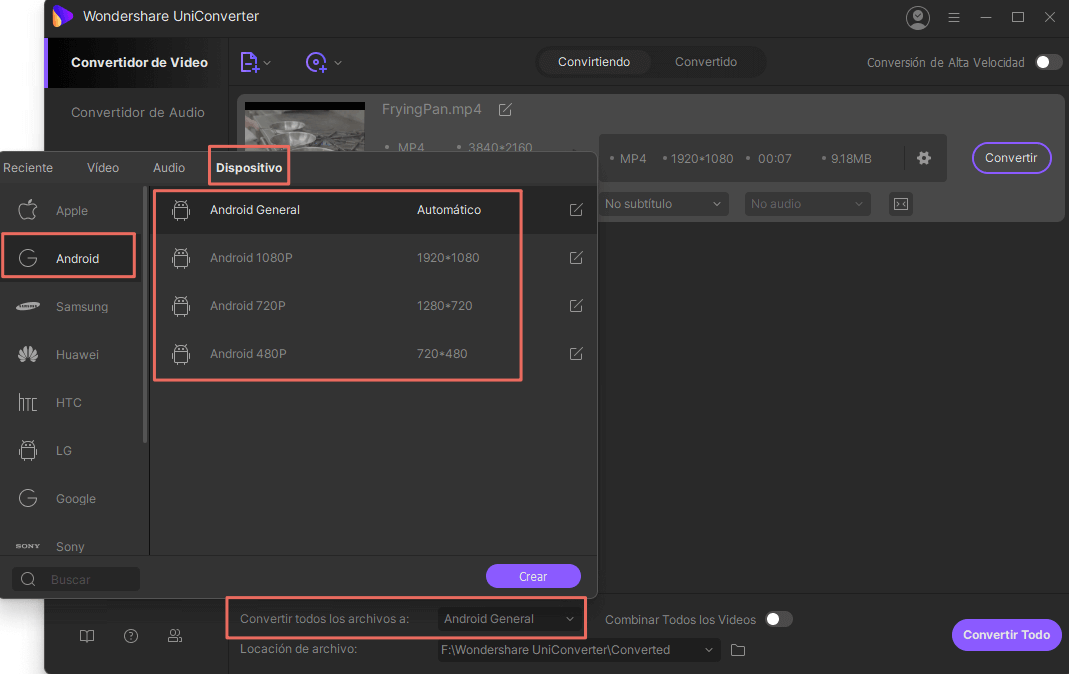Click the search magnifier icon
The image size is (1069, 674).
click(28, 579)
